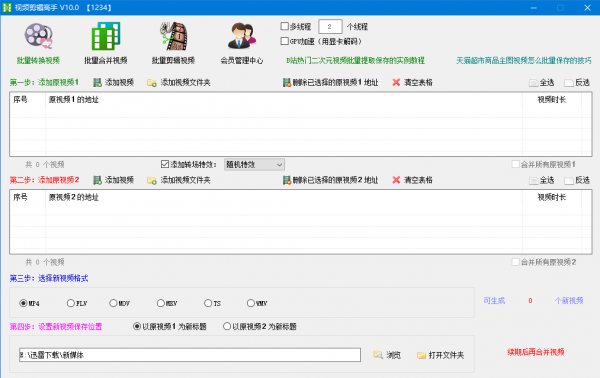
Task: Select the WMV format radio button
Action: pyautogui.click(x=251, y=303)
